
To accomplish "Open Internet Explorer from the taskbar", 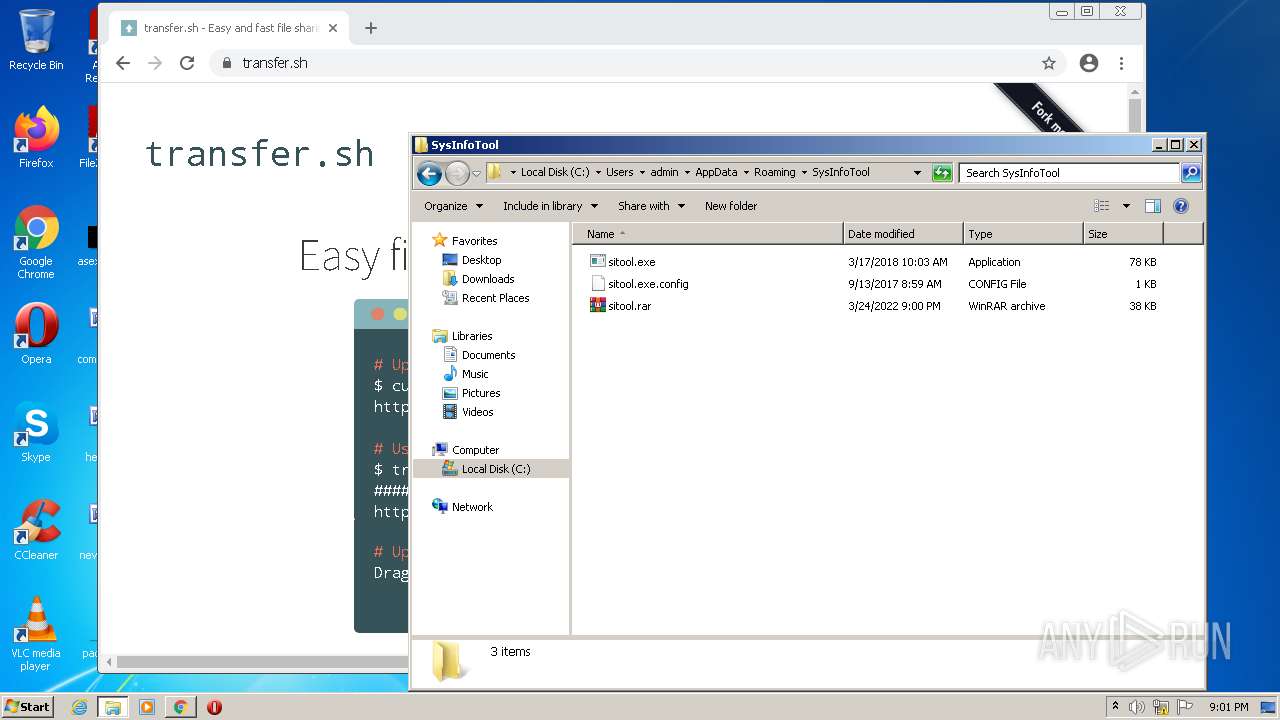I will [x=80, y=707].
